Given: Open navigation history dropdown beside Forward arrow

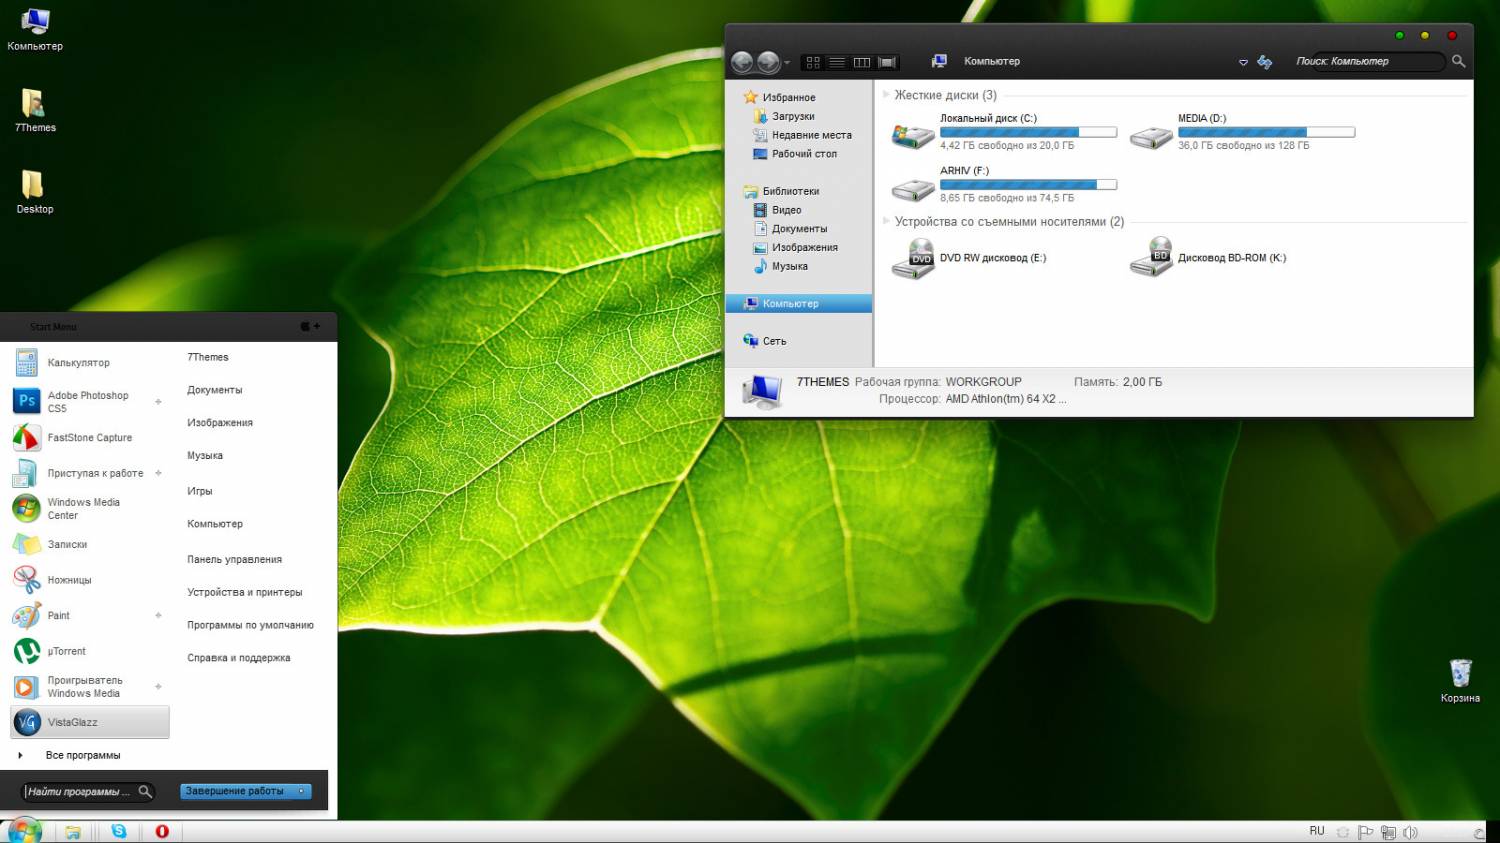Looking at the screenshot, I should coord(787,63).
